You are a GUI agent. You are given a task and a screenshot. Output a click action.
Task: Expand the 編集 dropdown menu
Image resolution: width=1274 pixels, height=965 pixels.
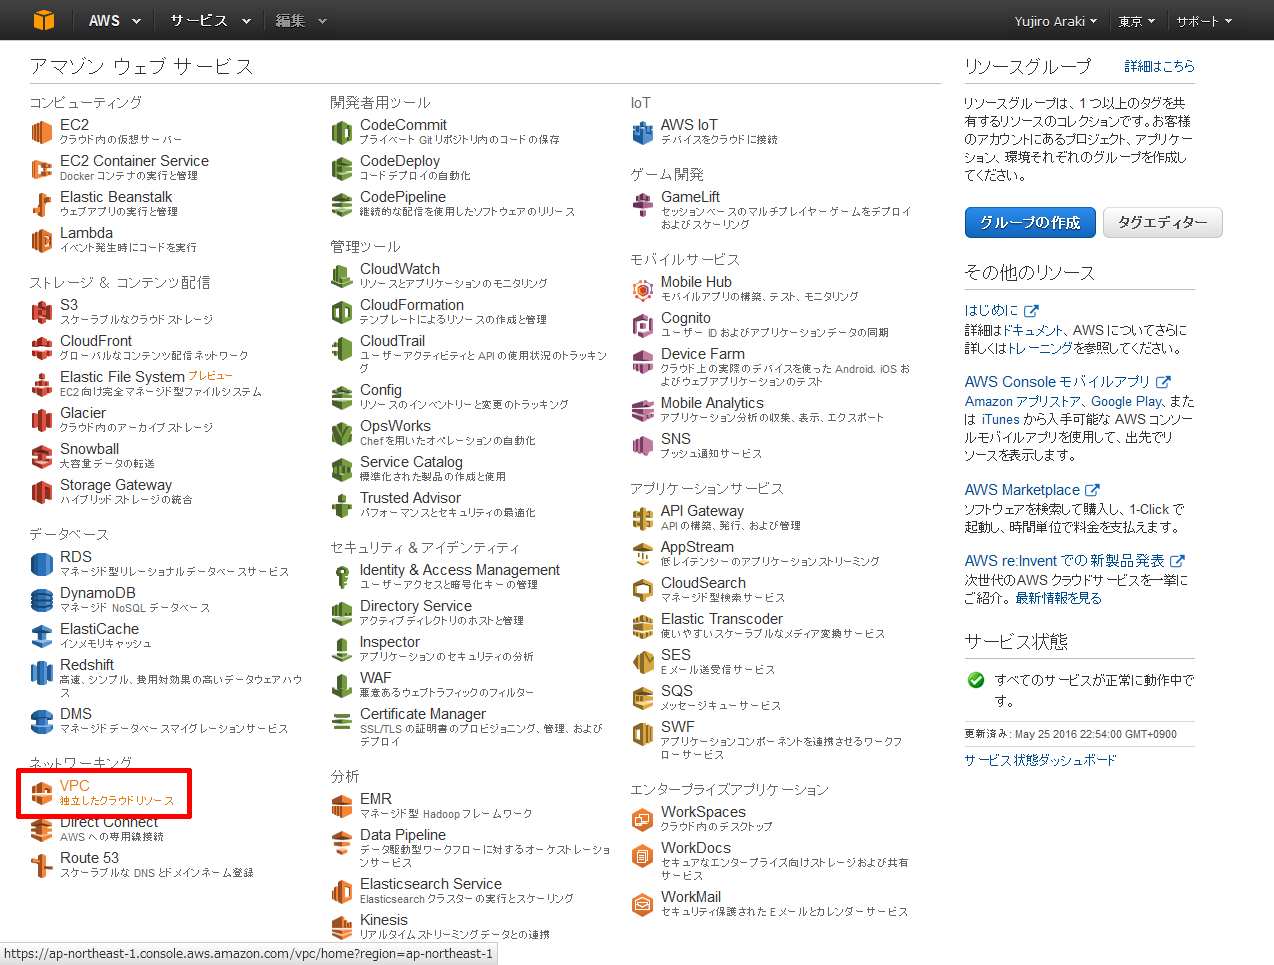coord(301,20)
